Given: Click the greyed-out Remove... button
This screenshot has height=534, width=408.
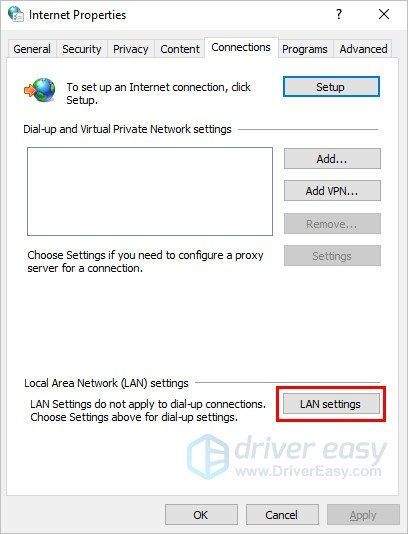Looking at the screenshot, I should pyautogui.click(x=332, y=224).
